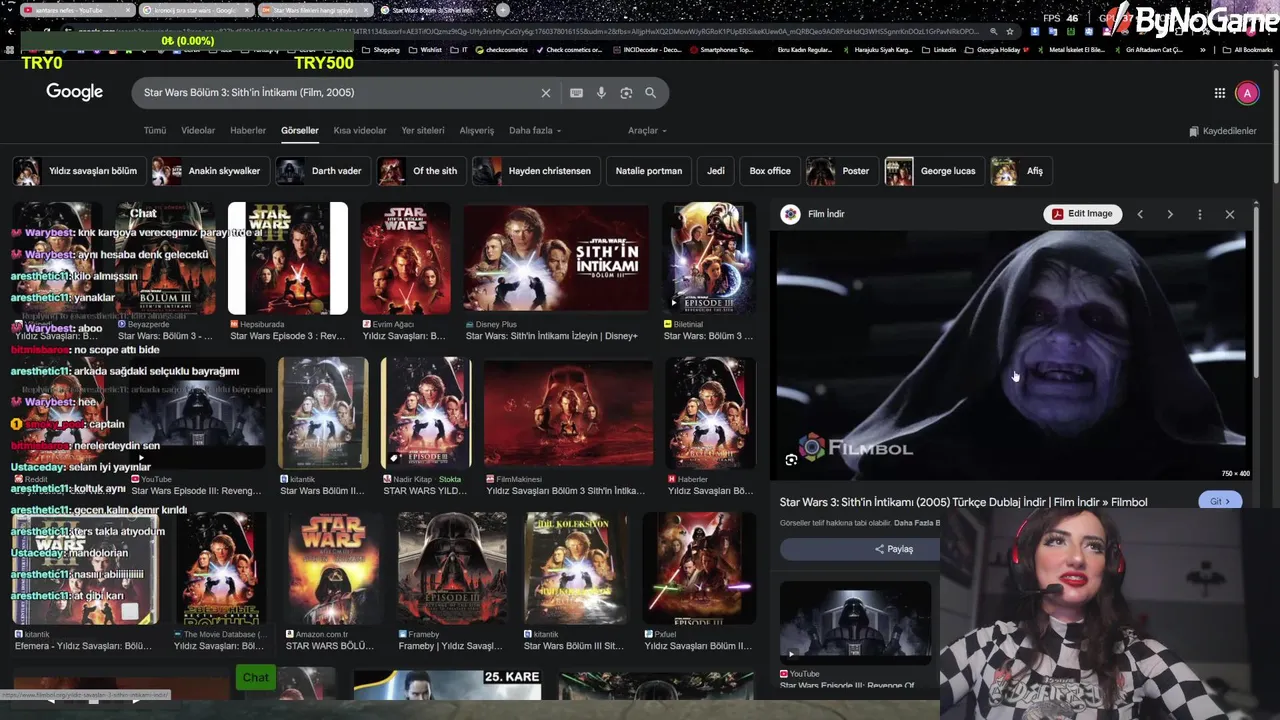Switch to 'Star Wars filmleri hangi sırayla' tab
Viewport: 1280px width, 720px height.
pyautogui.click(x=315, y=10)
